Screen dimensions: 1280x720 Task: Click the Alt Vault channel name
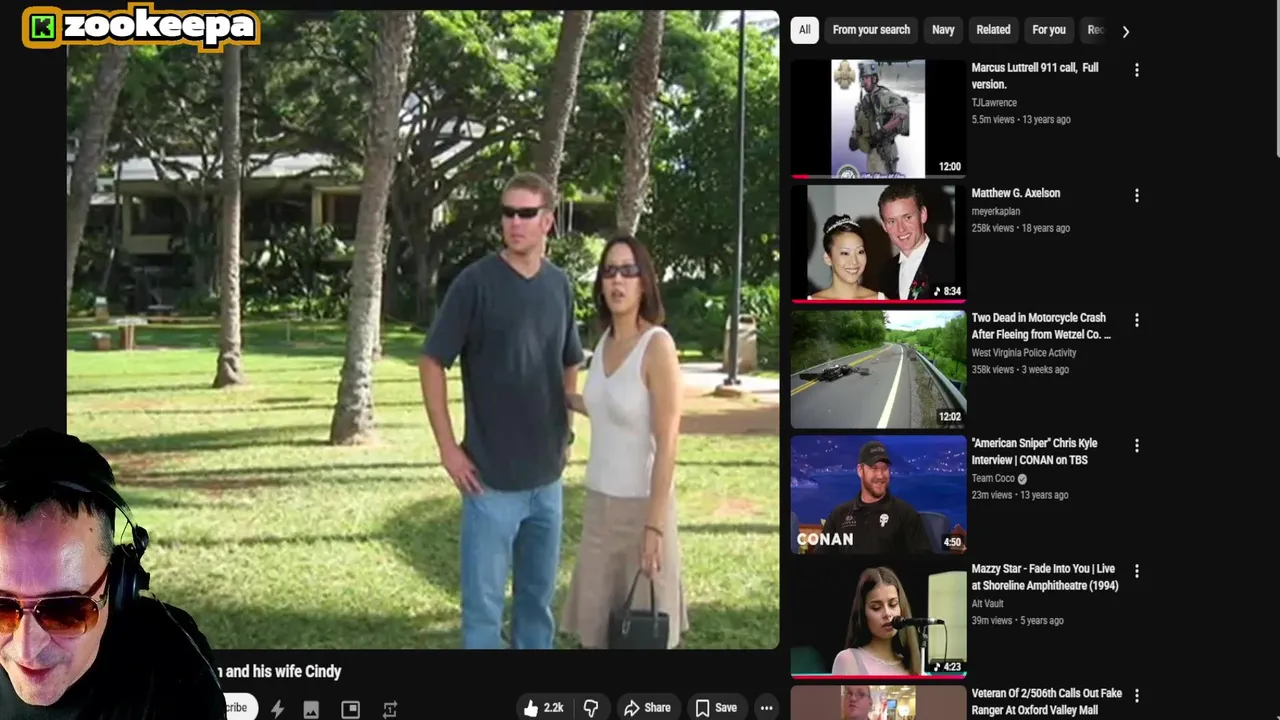coord(987,603)
